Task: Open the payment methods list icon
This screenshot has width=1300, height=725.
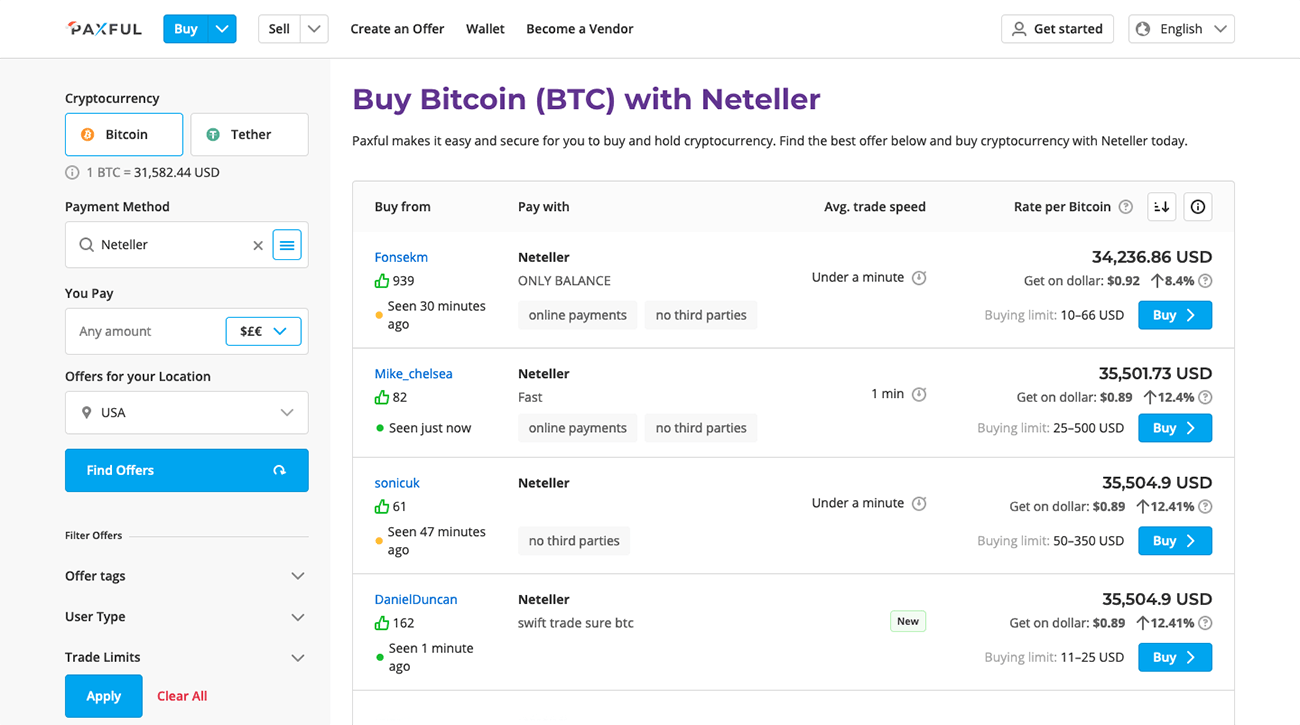Action: 287,245
